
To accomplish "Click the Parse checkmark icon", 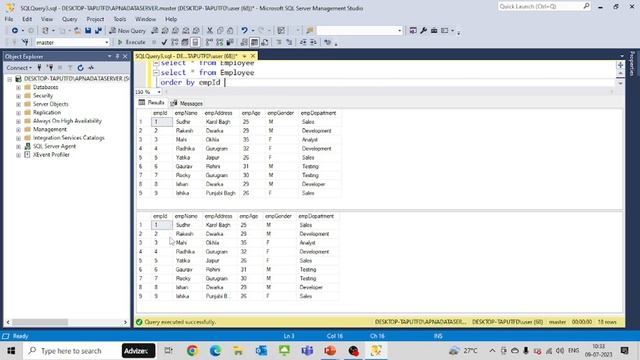I will tap(164, 42).
